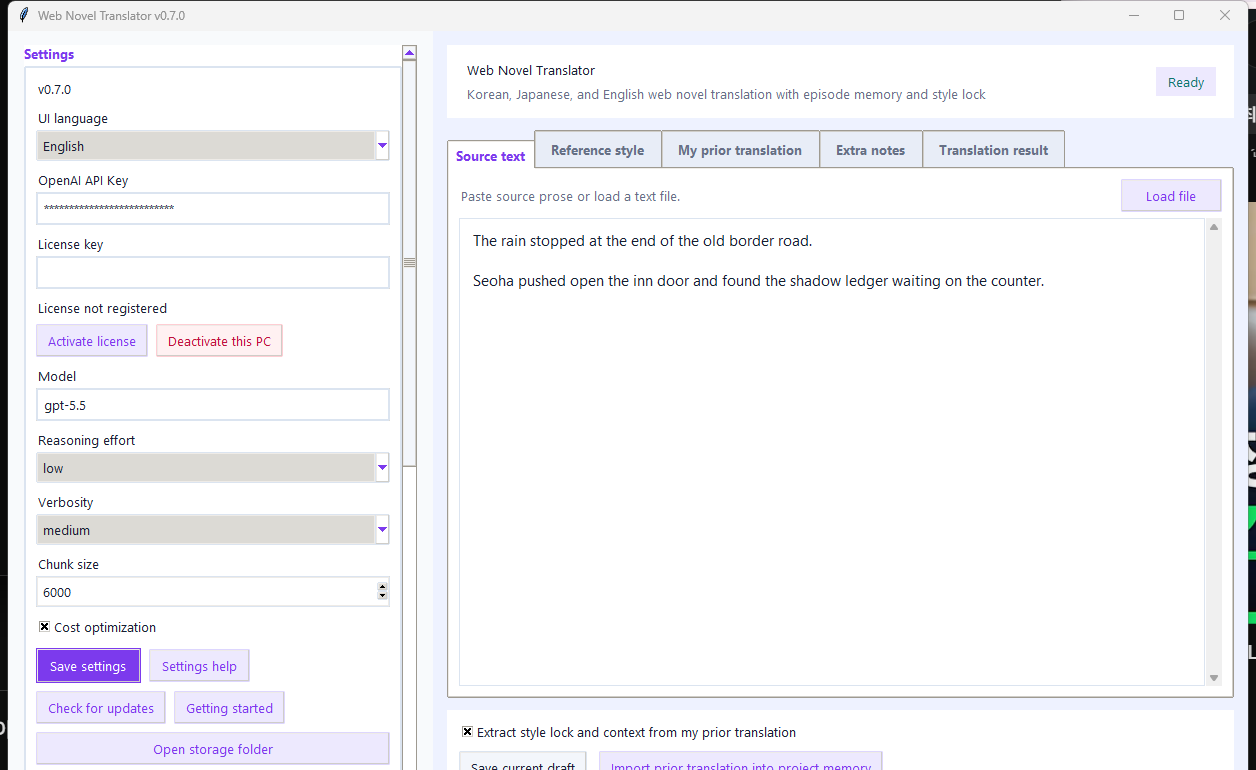The height and width of the screenshot is (770, 1256).
Task: Click 'Paste source prose or load a text file' hint
Action: pos(570,196)
